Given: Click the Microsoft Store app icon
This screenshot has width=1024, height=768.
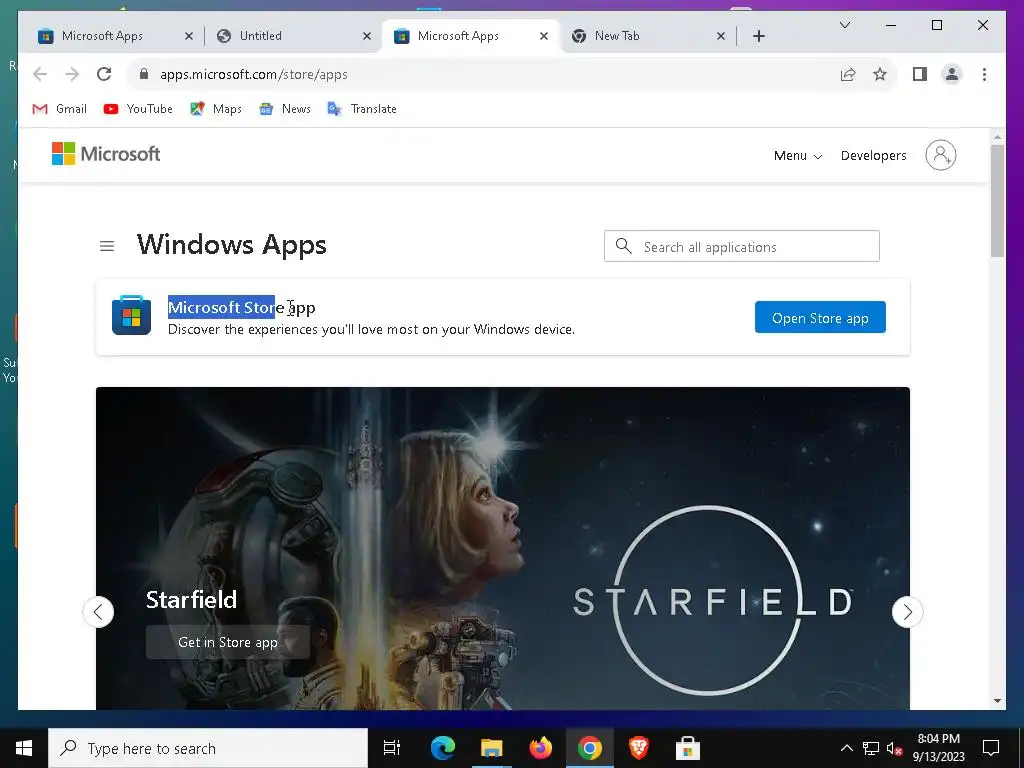Looking at the screenshot, I should coord(131,315).
